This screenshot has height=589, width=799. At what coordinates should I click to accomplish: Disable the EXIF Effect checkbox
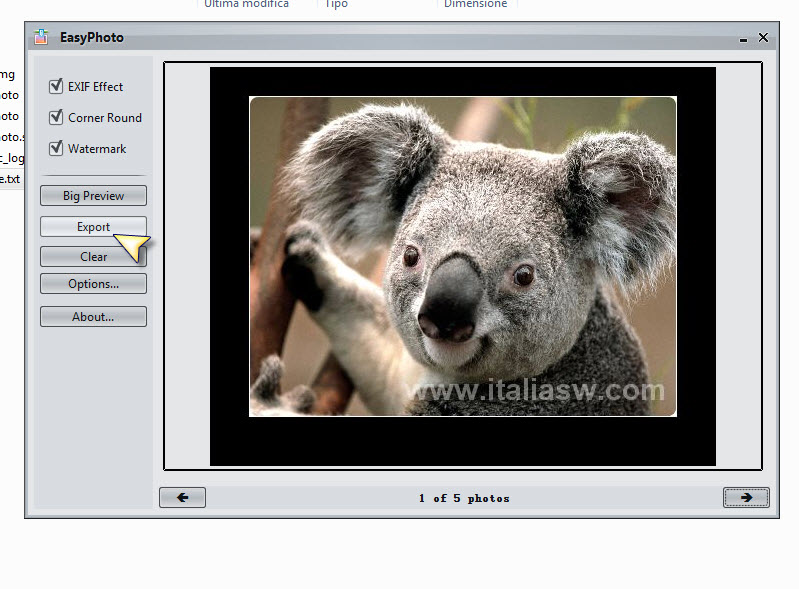(56, 87)
